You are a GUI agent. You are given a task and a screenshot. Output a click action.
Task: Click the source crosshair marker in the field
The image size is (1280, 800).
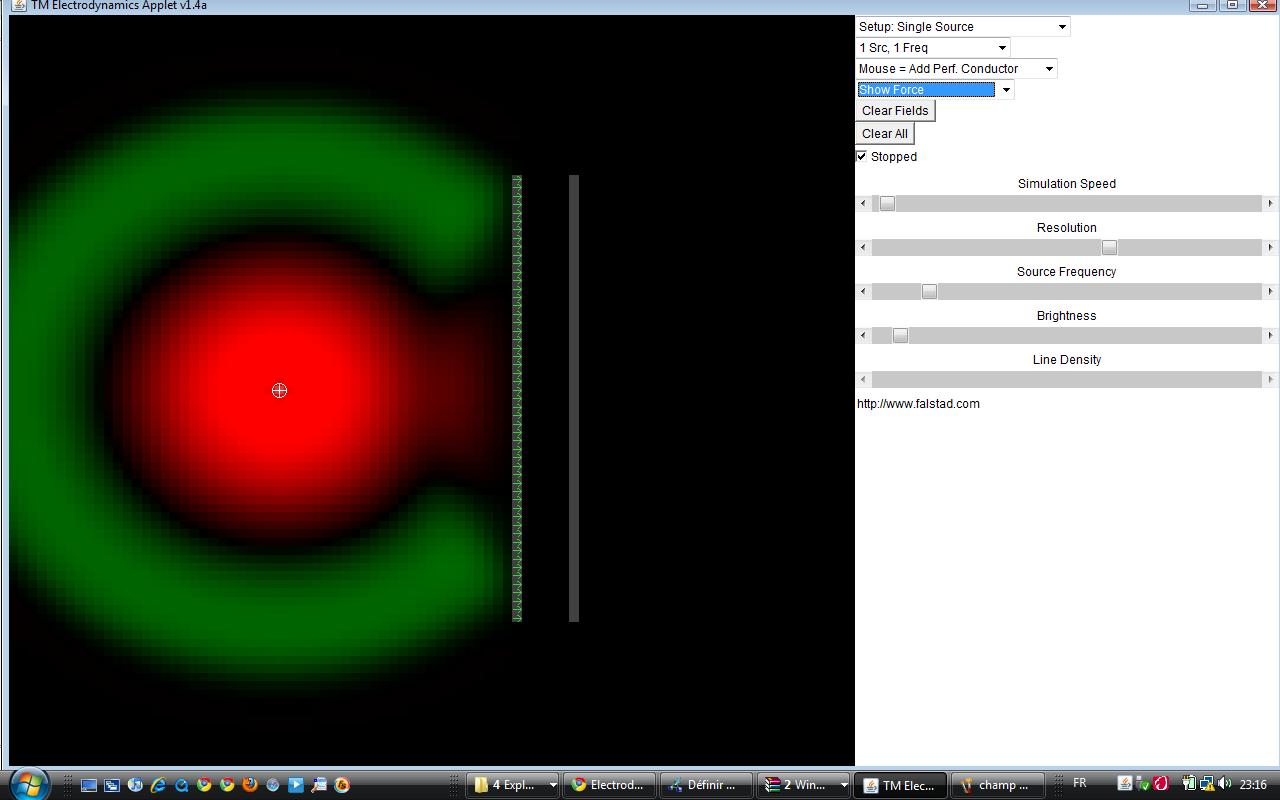pyautogui.click(x=279, y=390)
